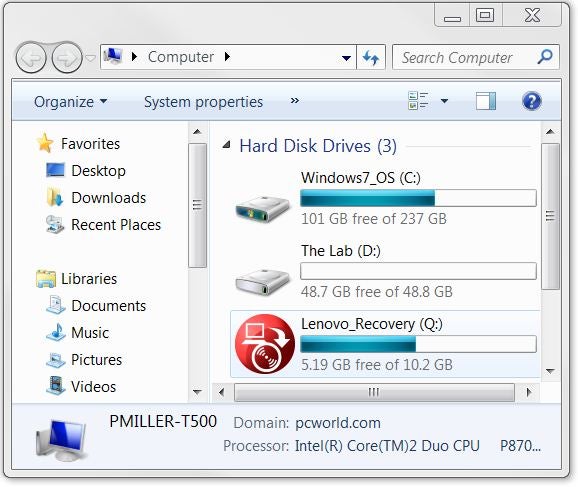This screenshot has width=578, height=487.
Task: Click the Back navigation arrow
Action: tap(31, 58)
